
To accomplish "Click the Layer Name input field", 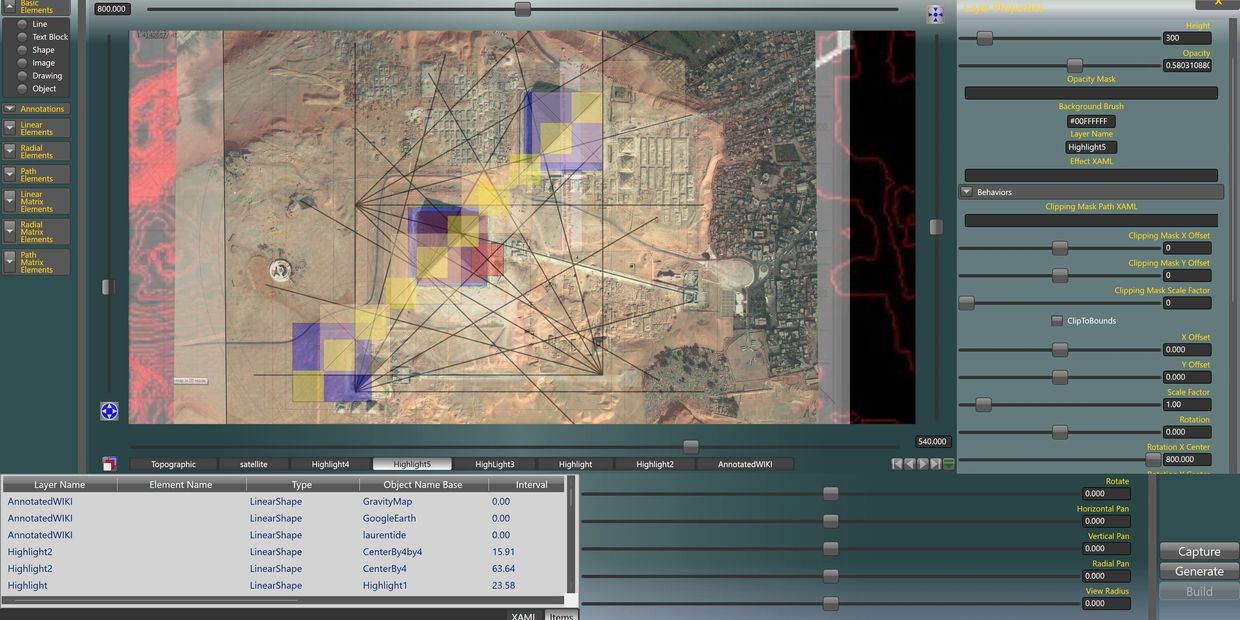I will pyautogui.click(x=1091, y=147).
